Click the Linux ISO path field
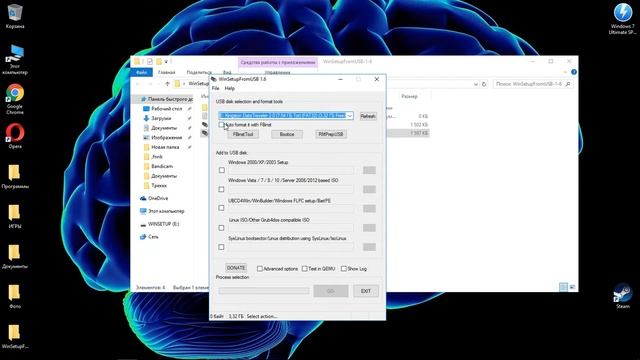 click(291, 228)
